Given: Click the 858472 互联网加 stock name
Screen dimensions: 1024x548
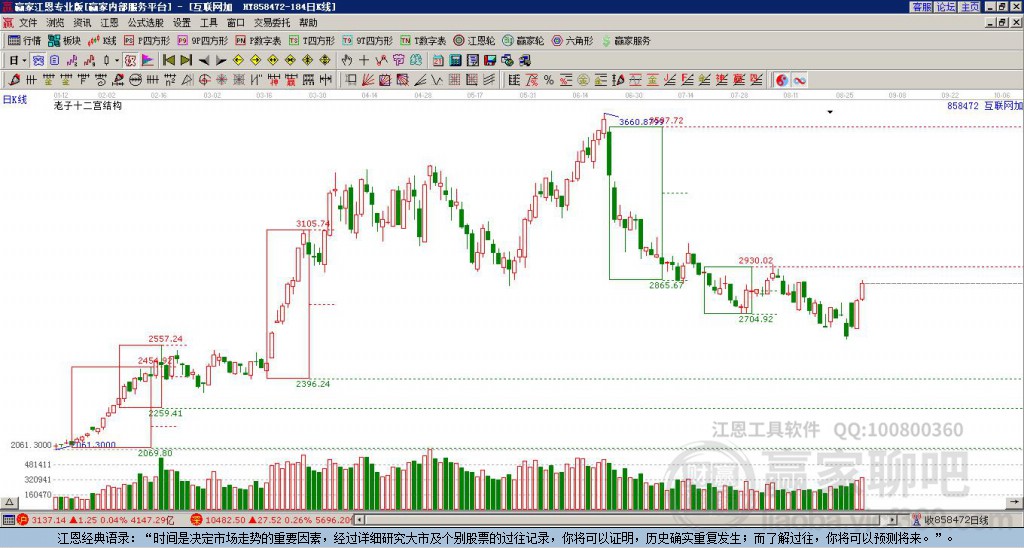Looking at the screenshot, I should pyautogui.click(x=985, y=105).
